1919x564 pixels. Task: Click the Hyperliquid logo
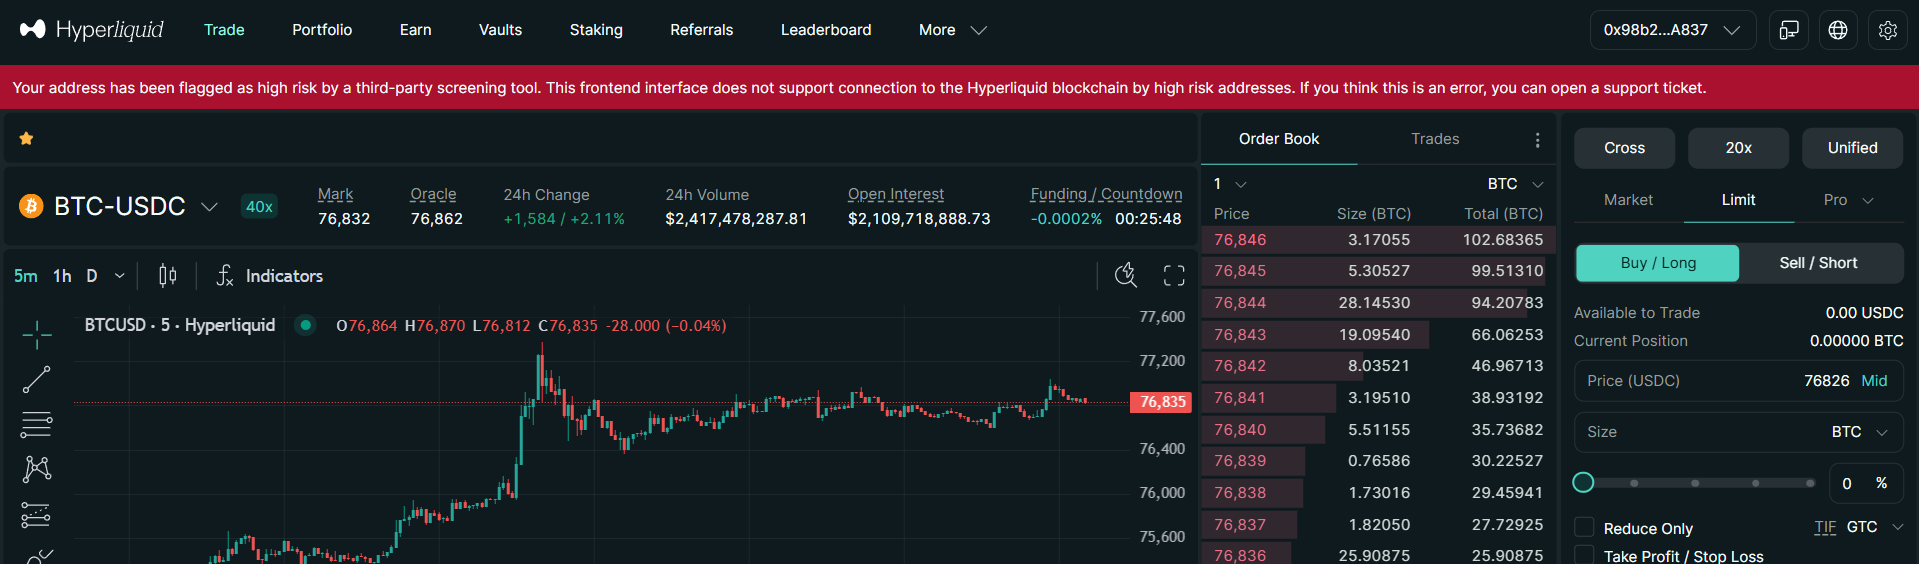[92, 30]
